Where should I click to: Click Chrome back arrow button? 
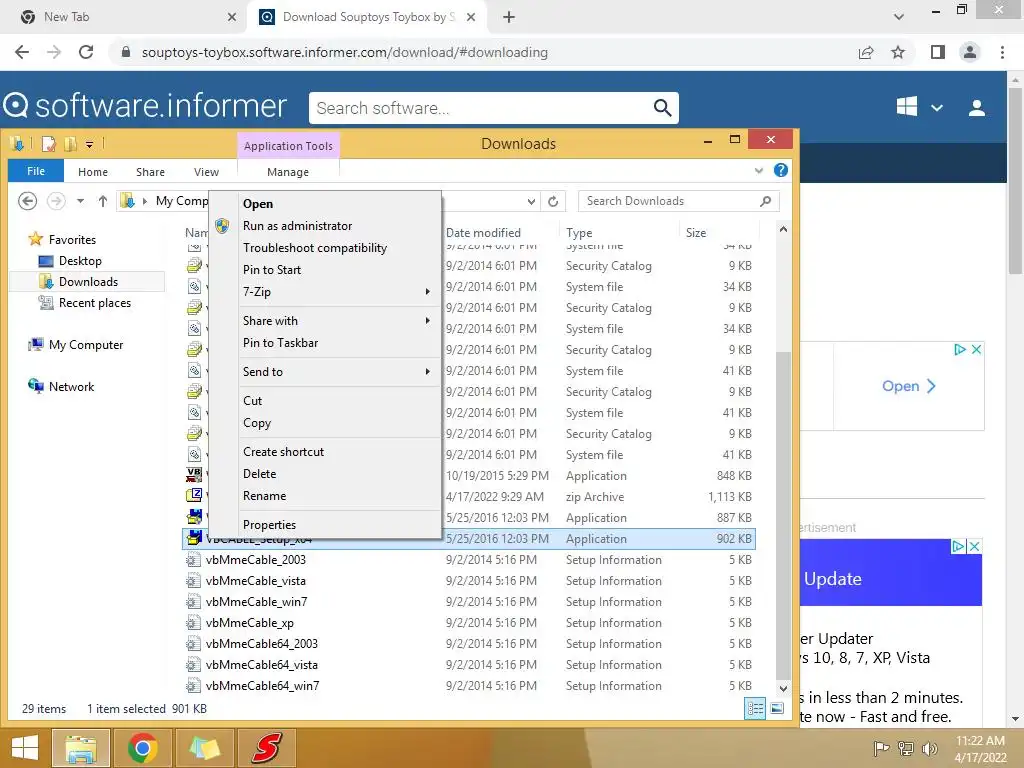22,52
